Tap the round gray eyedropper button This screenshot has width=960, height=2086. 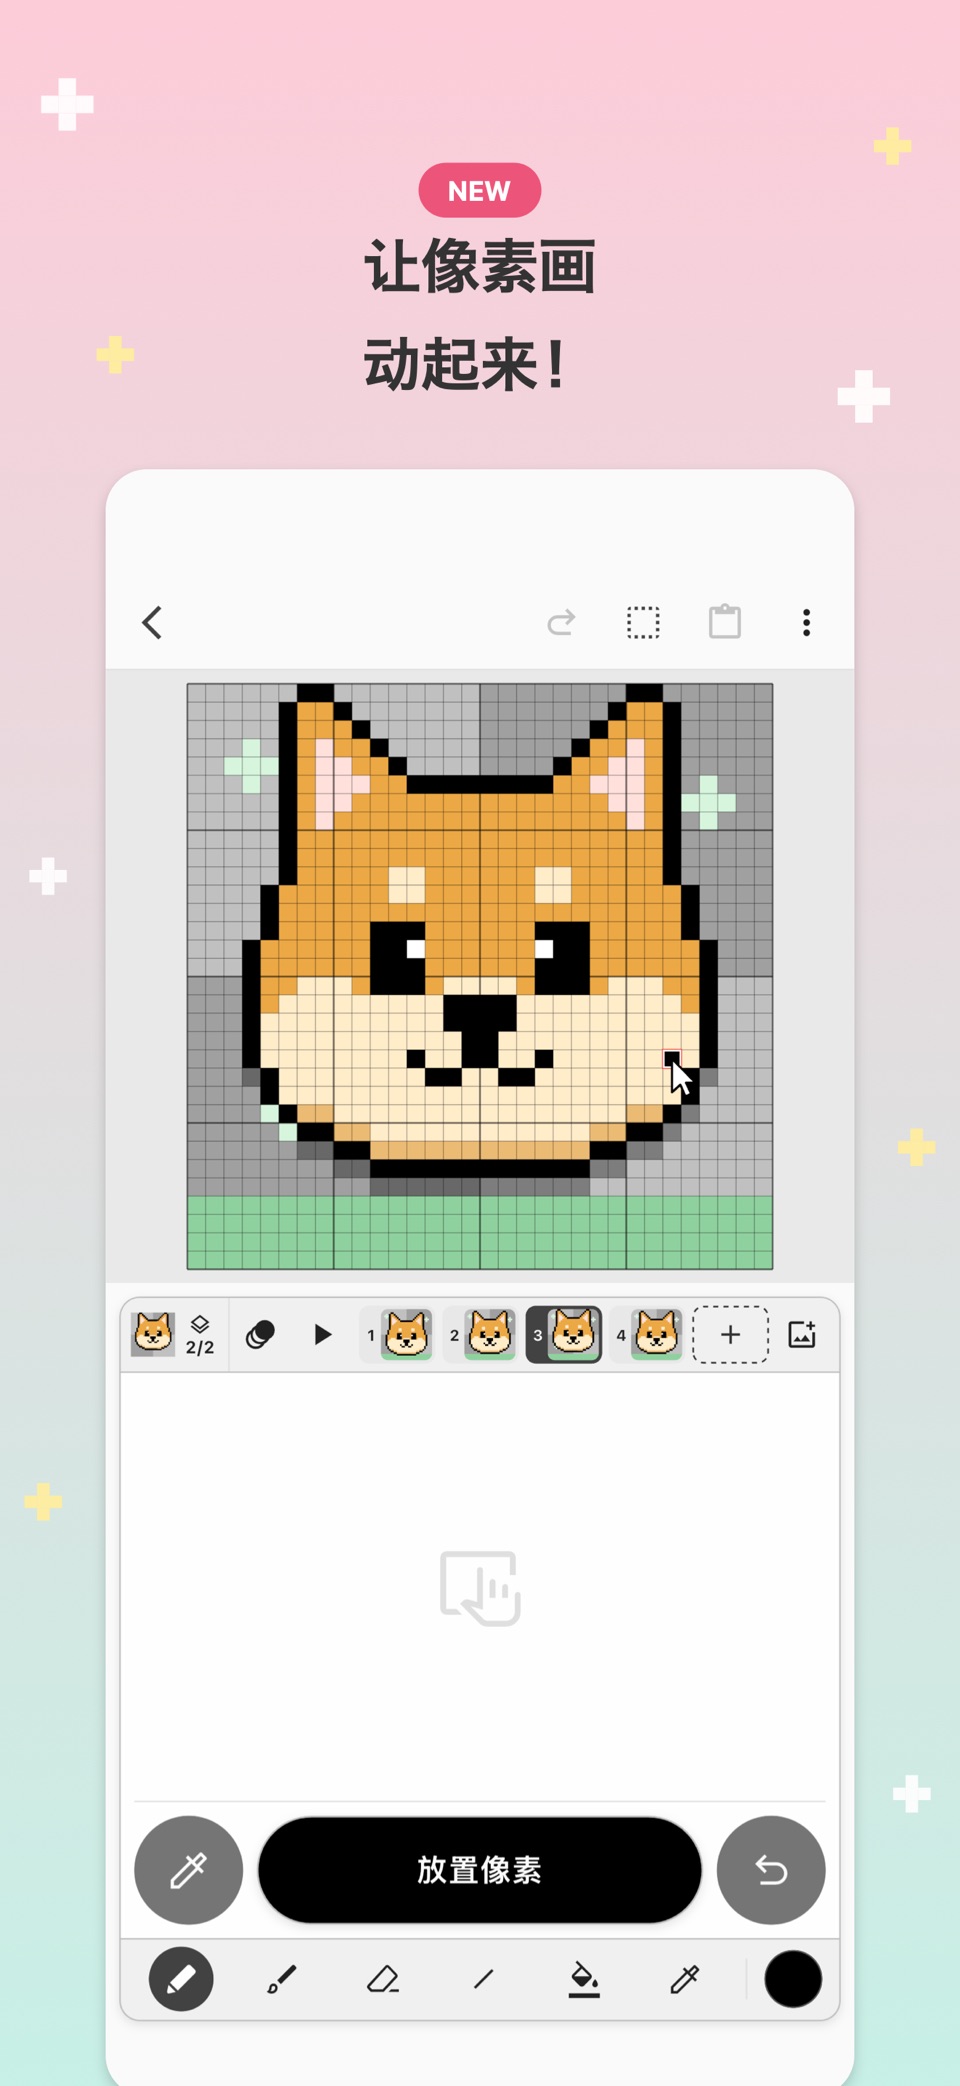pos(189,1870)
